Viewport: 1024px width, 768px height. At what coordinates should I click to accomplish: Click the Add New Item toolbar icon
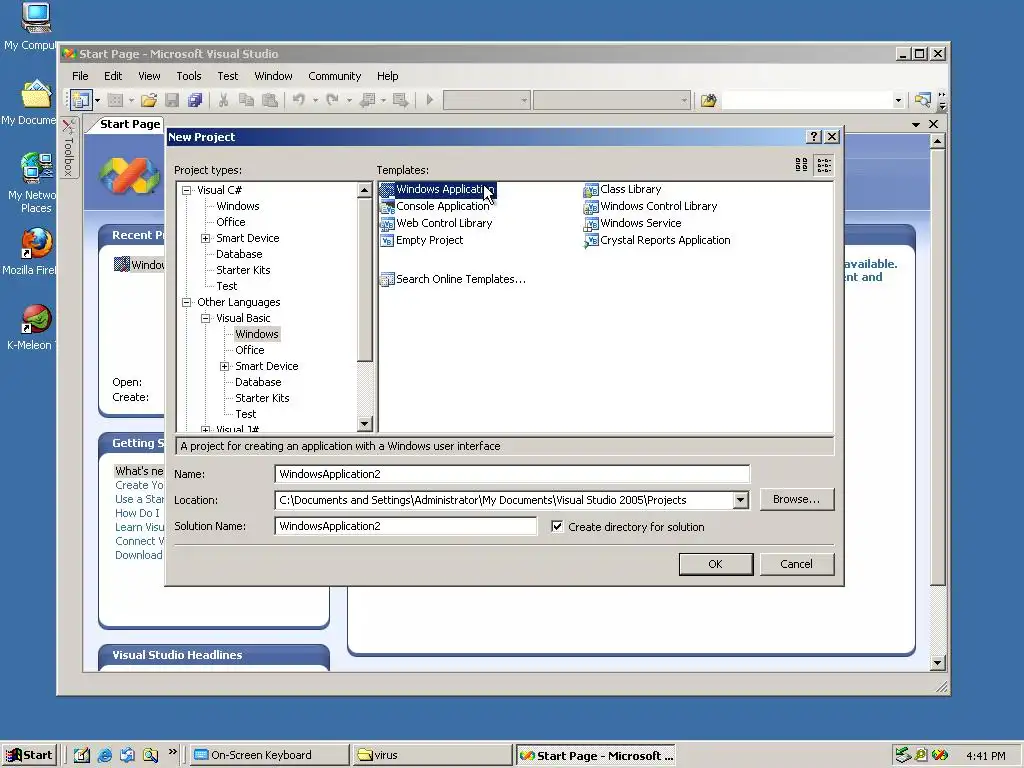(x=115, y=100)
